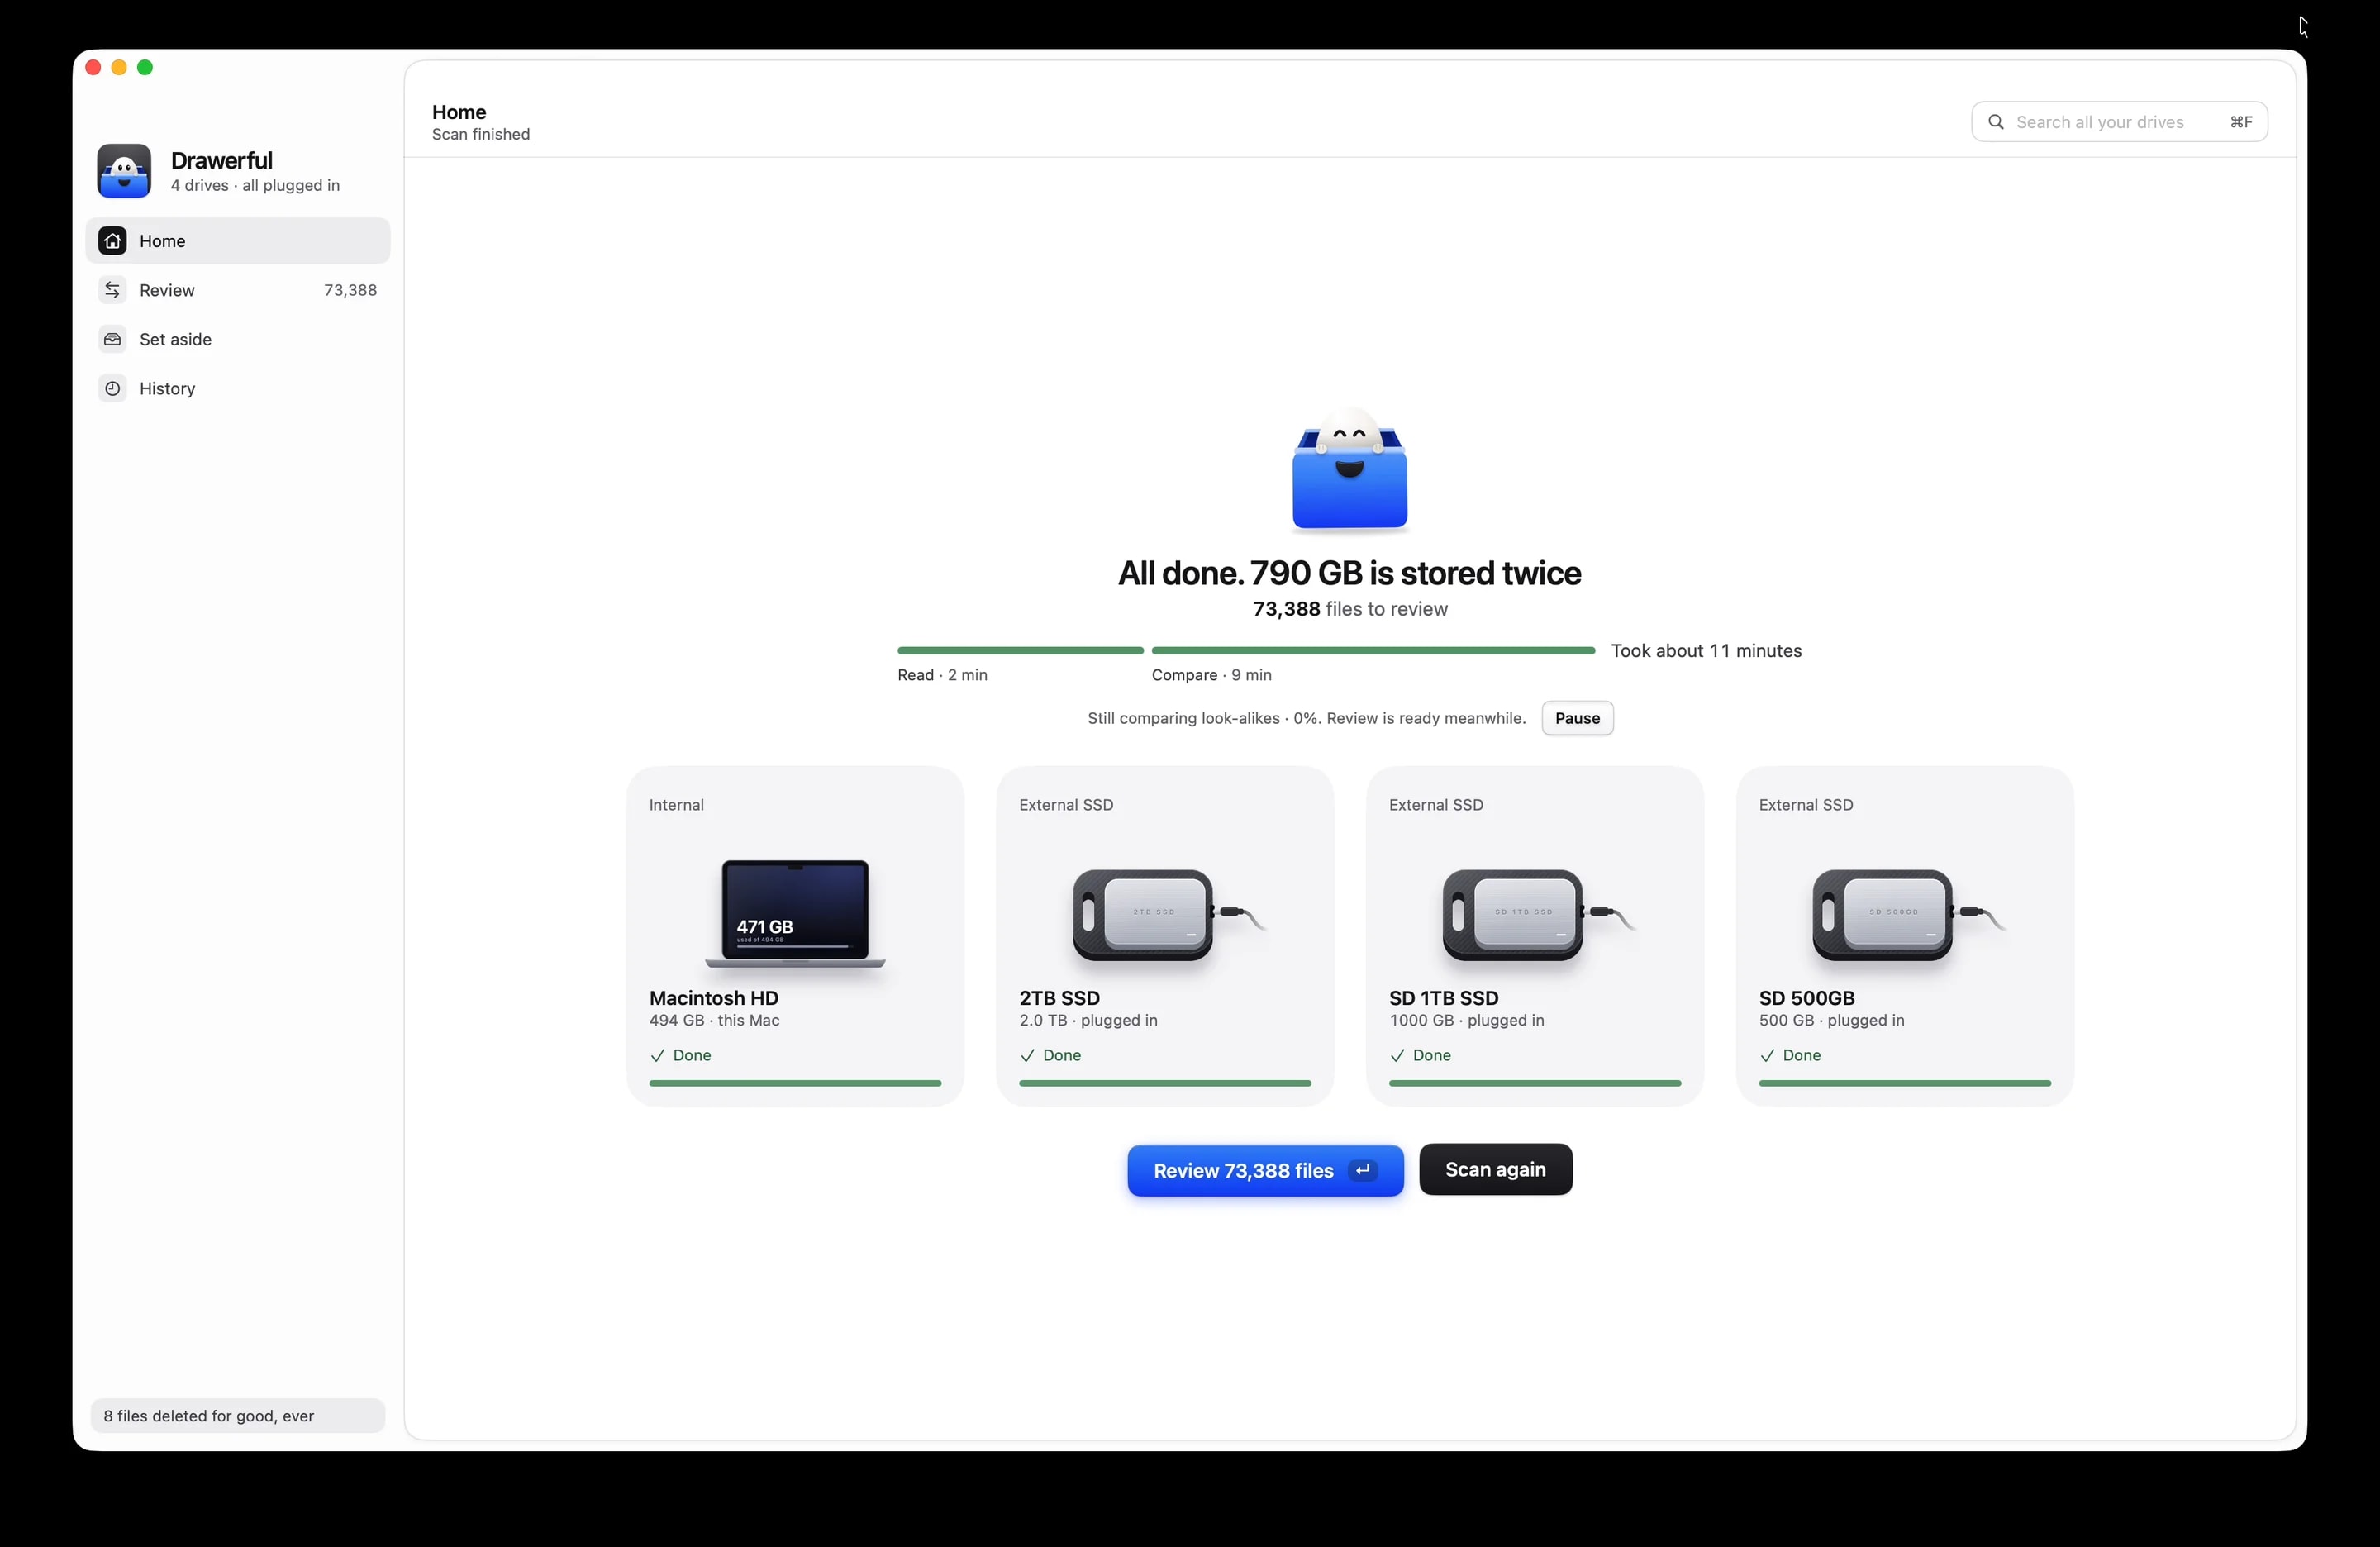Click the '8 files deleted for good' badge
The width and height of the screenshot is (2380, 1547).
pos(238,1415)
